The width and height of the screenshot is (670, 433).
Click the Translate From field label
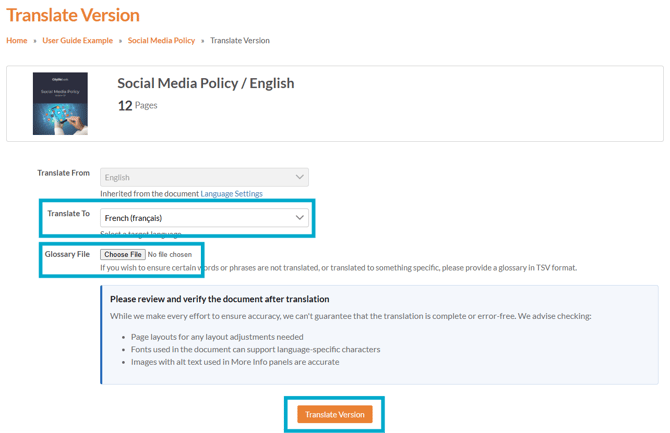pos(63,173)
